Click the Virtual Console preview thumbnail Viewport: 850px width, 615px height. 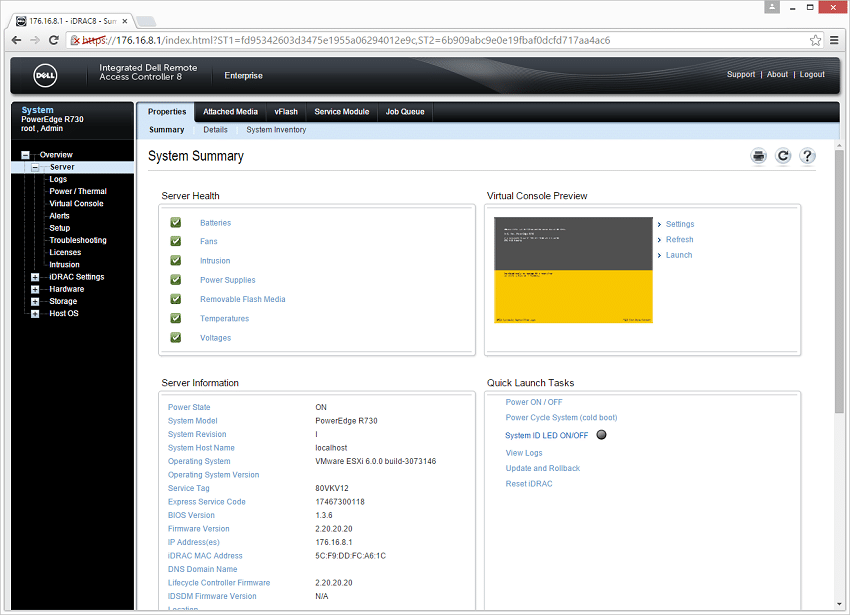(x=573, y=270)
